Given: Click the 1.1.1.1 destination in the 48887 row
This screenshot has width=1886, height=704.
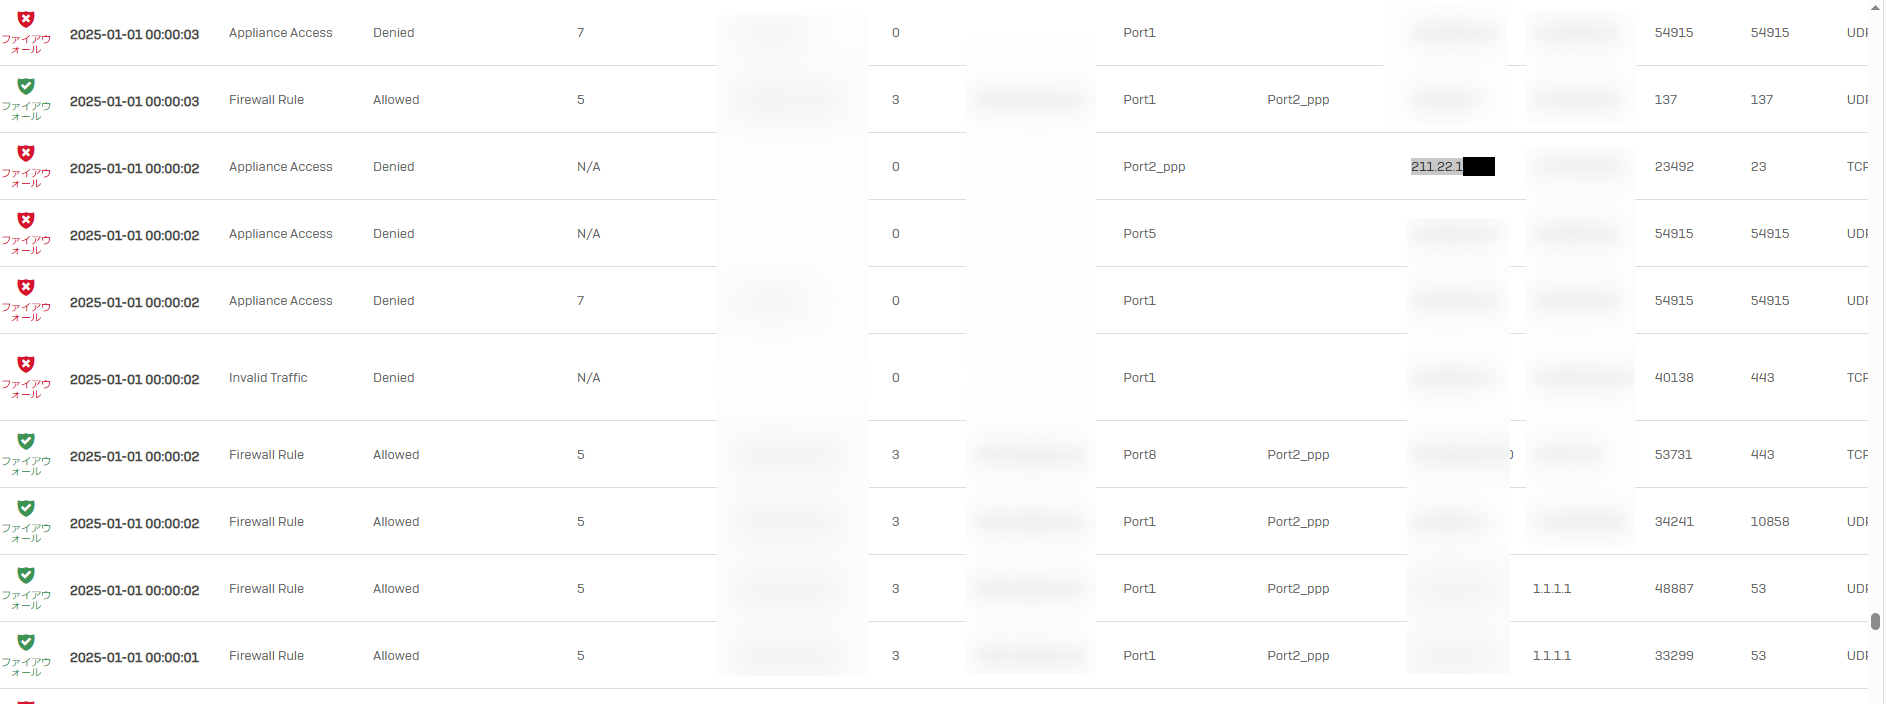Looking at the screenshot, I should 1551,589.
